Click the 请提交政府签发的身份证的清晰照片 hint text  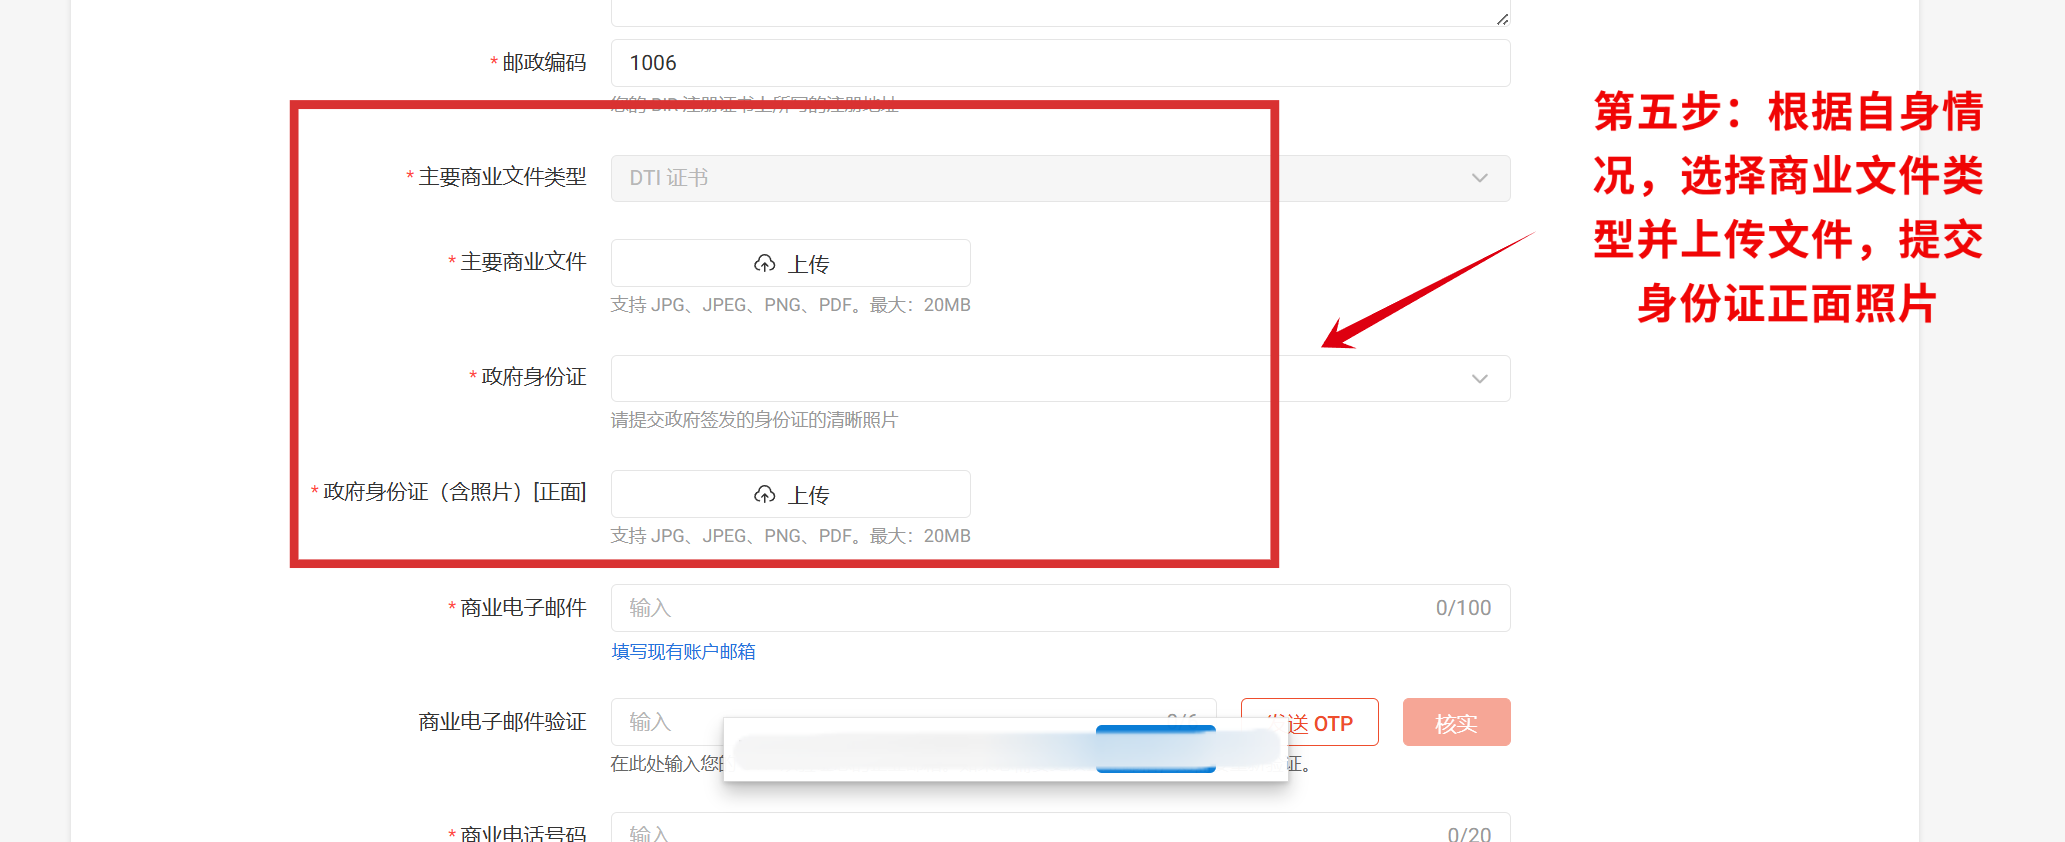tap(754, 420)
